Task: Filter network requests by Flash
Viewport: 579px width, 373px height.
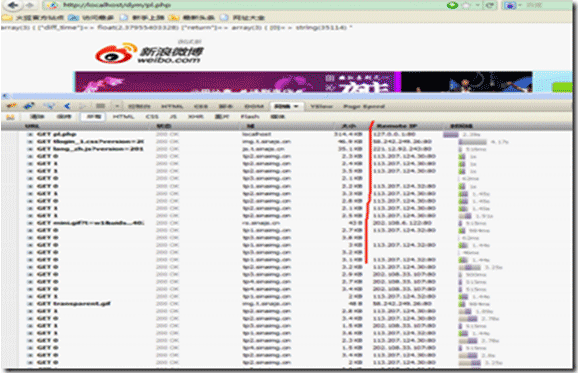Action: (250, 117)
